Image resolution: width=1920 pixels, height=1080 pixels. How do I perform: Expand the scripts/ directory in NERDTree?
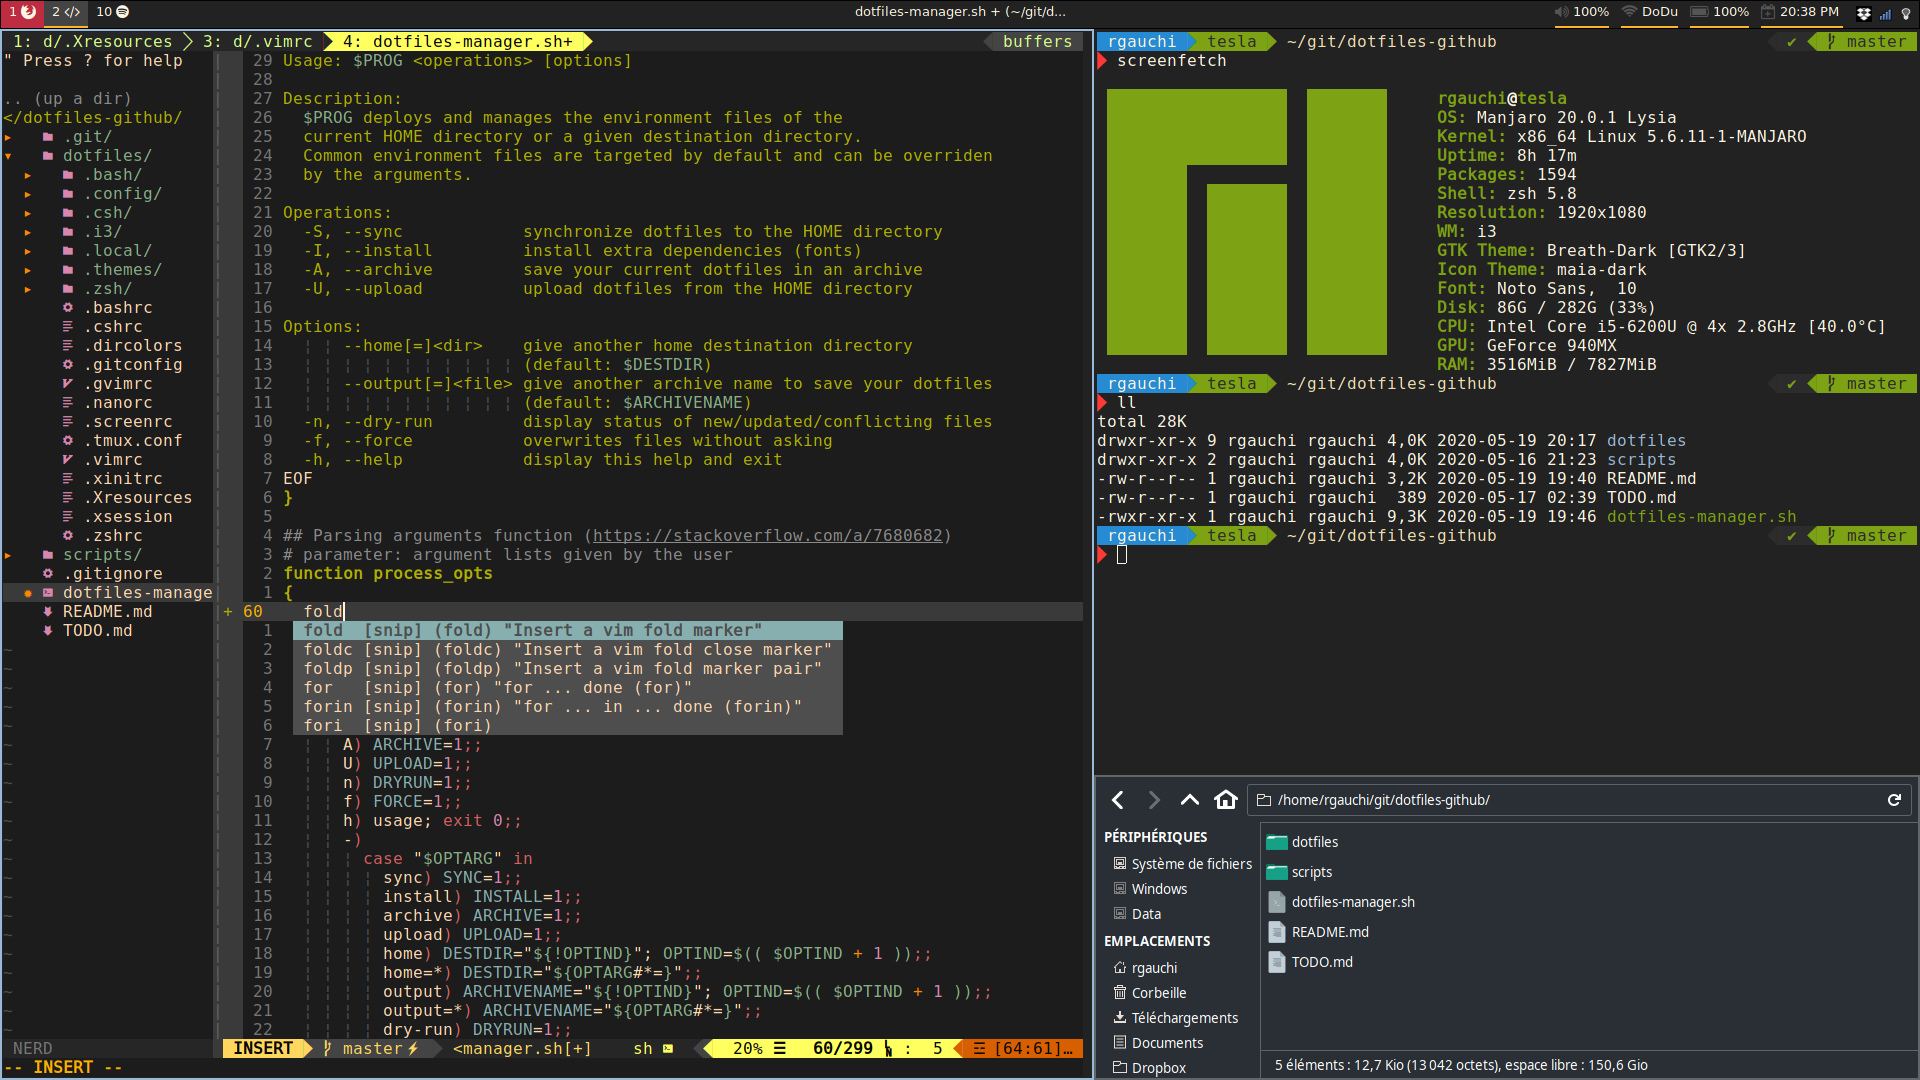pyautogui.click(x=101, y=555)
